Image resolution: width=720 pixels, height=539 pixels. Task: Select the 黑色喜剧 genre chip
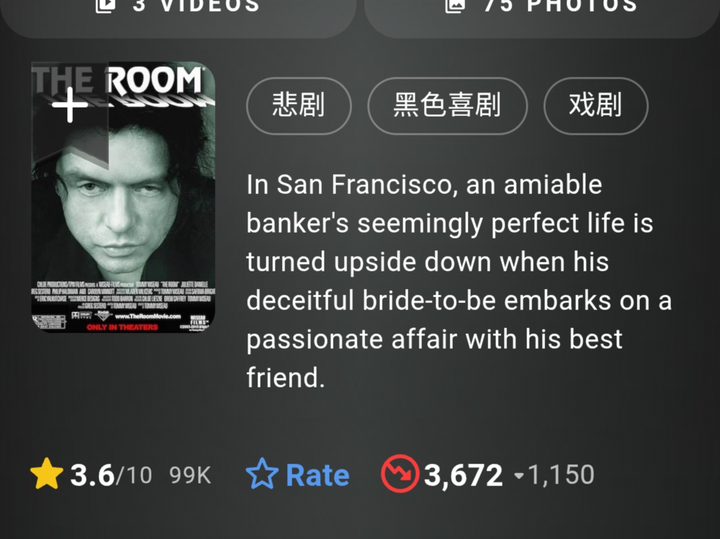click(x=447, y=106)
